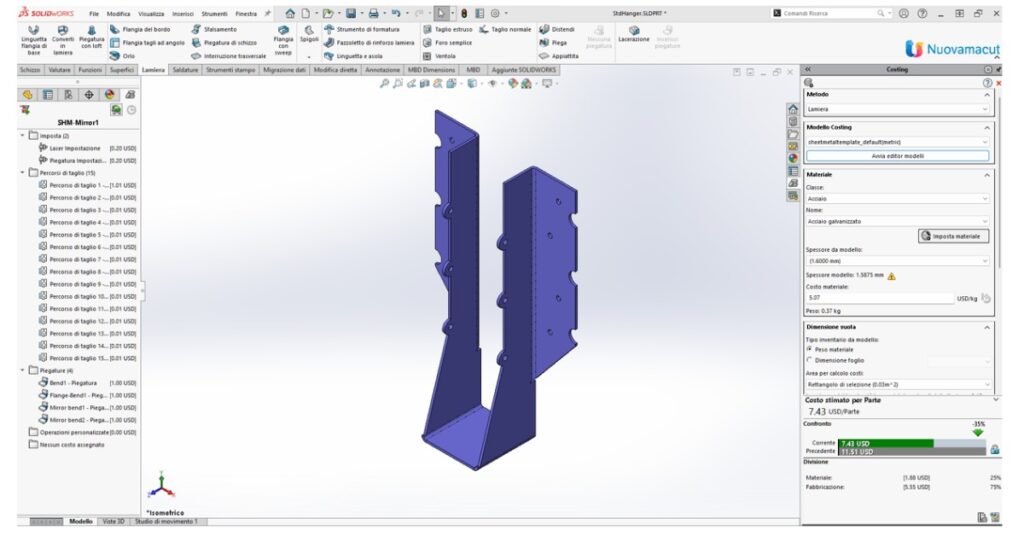Select Flangia tagli ad angolo tool
This screenshot has height=536, width=1024.
147,42
